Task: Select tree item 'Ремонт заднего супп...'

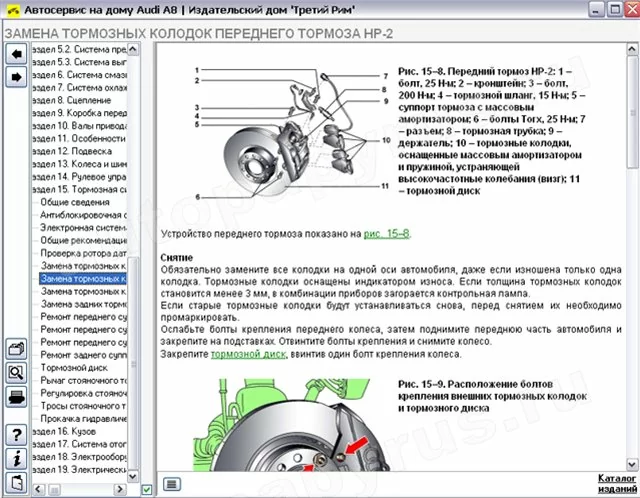Action: 83,355
